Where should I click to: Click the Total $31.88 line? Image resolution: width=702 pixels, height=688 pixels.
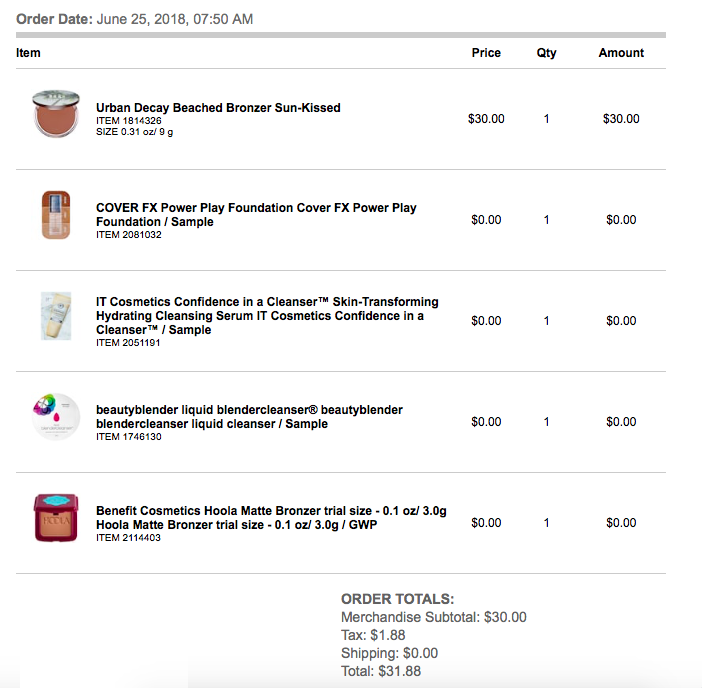tap(380, 671)
